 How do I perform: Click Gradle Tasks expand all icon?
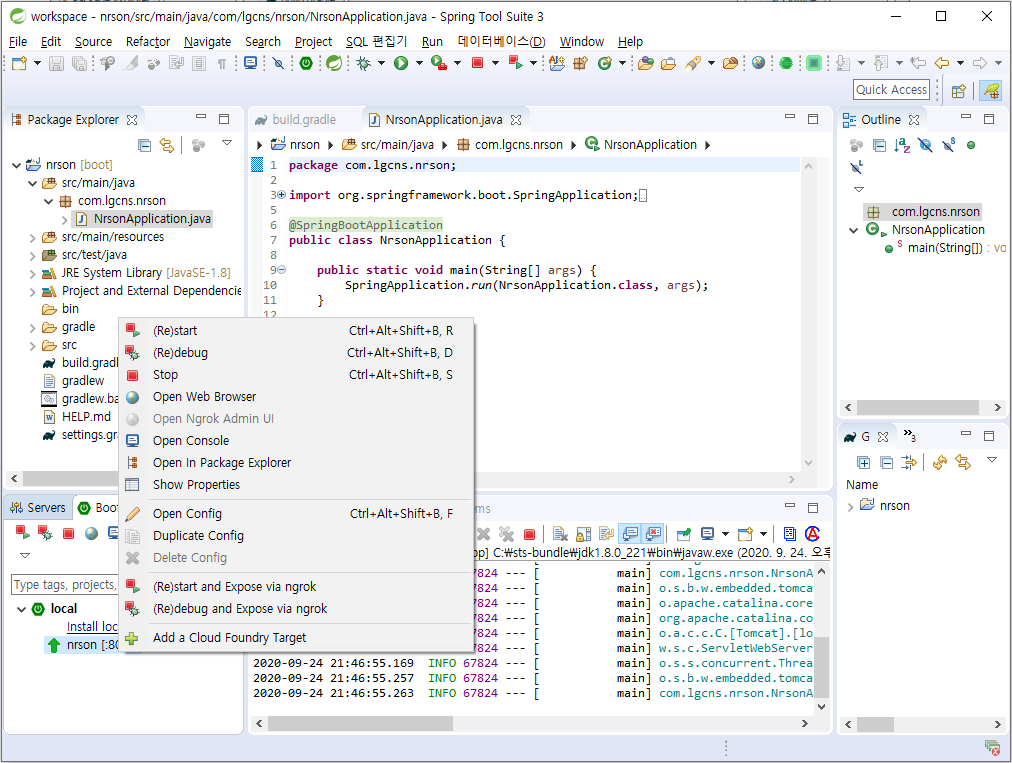click(863, 462)
